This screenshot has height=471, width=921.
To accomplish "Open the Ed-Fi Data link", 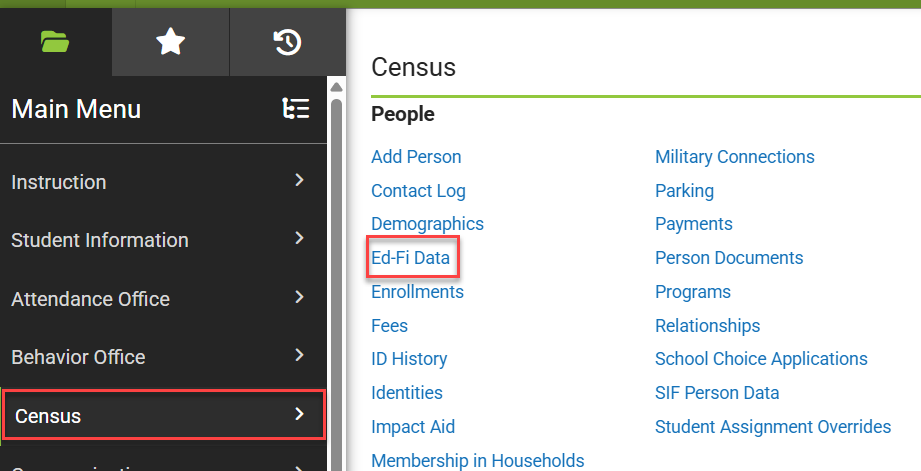I will coord(411,258).
